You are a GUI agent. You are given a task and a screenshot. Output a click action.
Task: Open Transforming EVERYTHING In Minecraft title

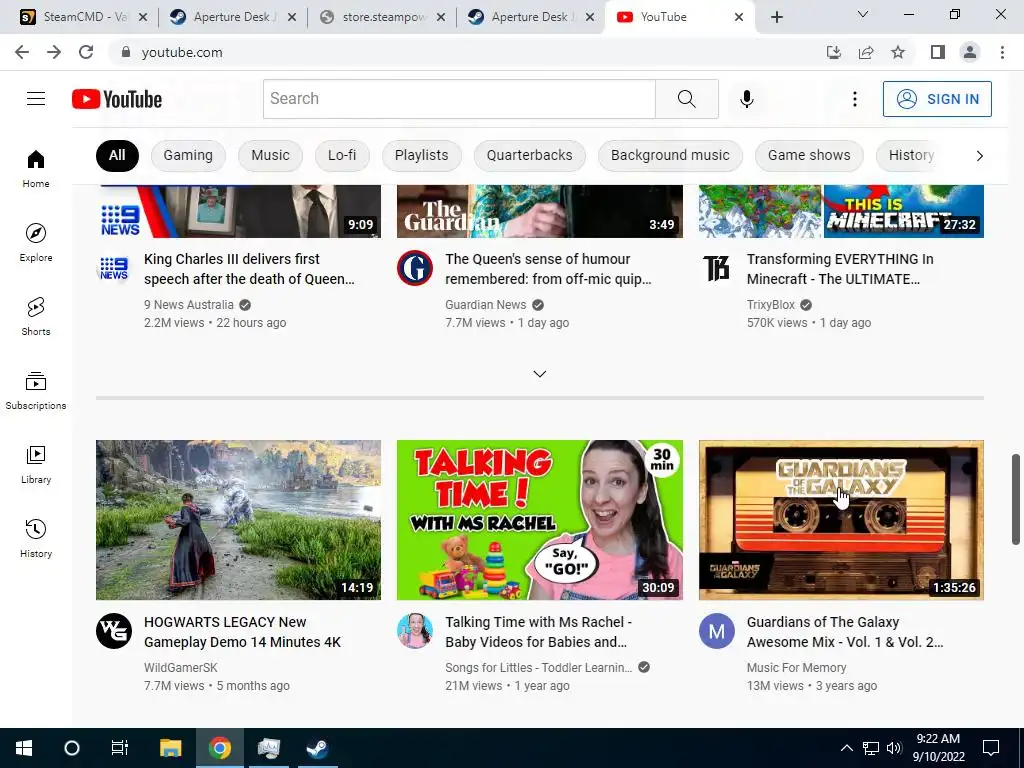(x=840, y=269)
